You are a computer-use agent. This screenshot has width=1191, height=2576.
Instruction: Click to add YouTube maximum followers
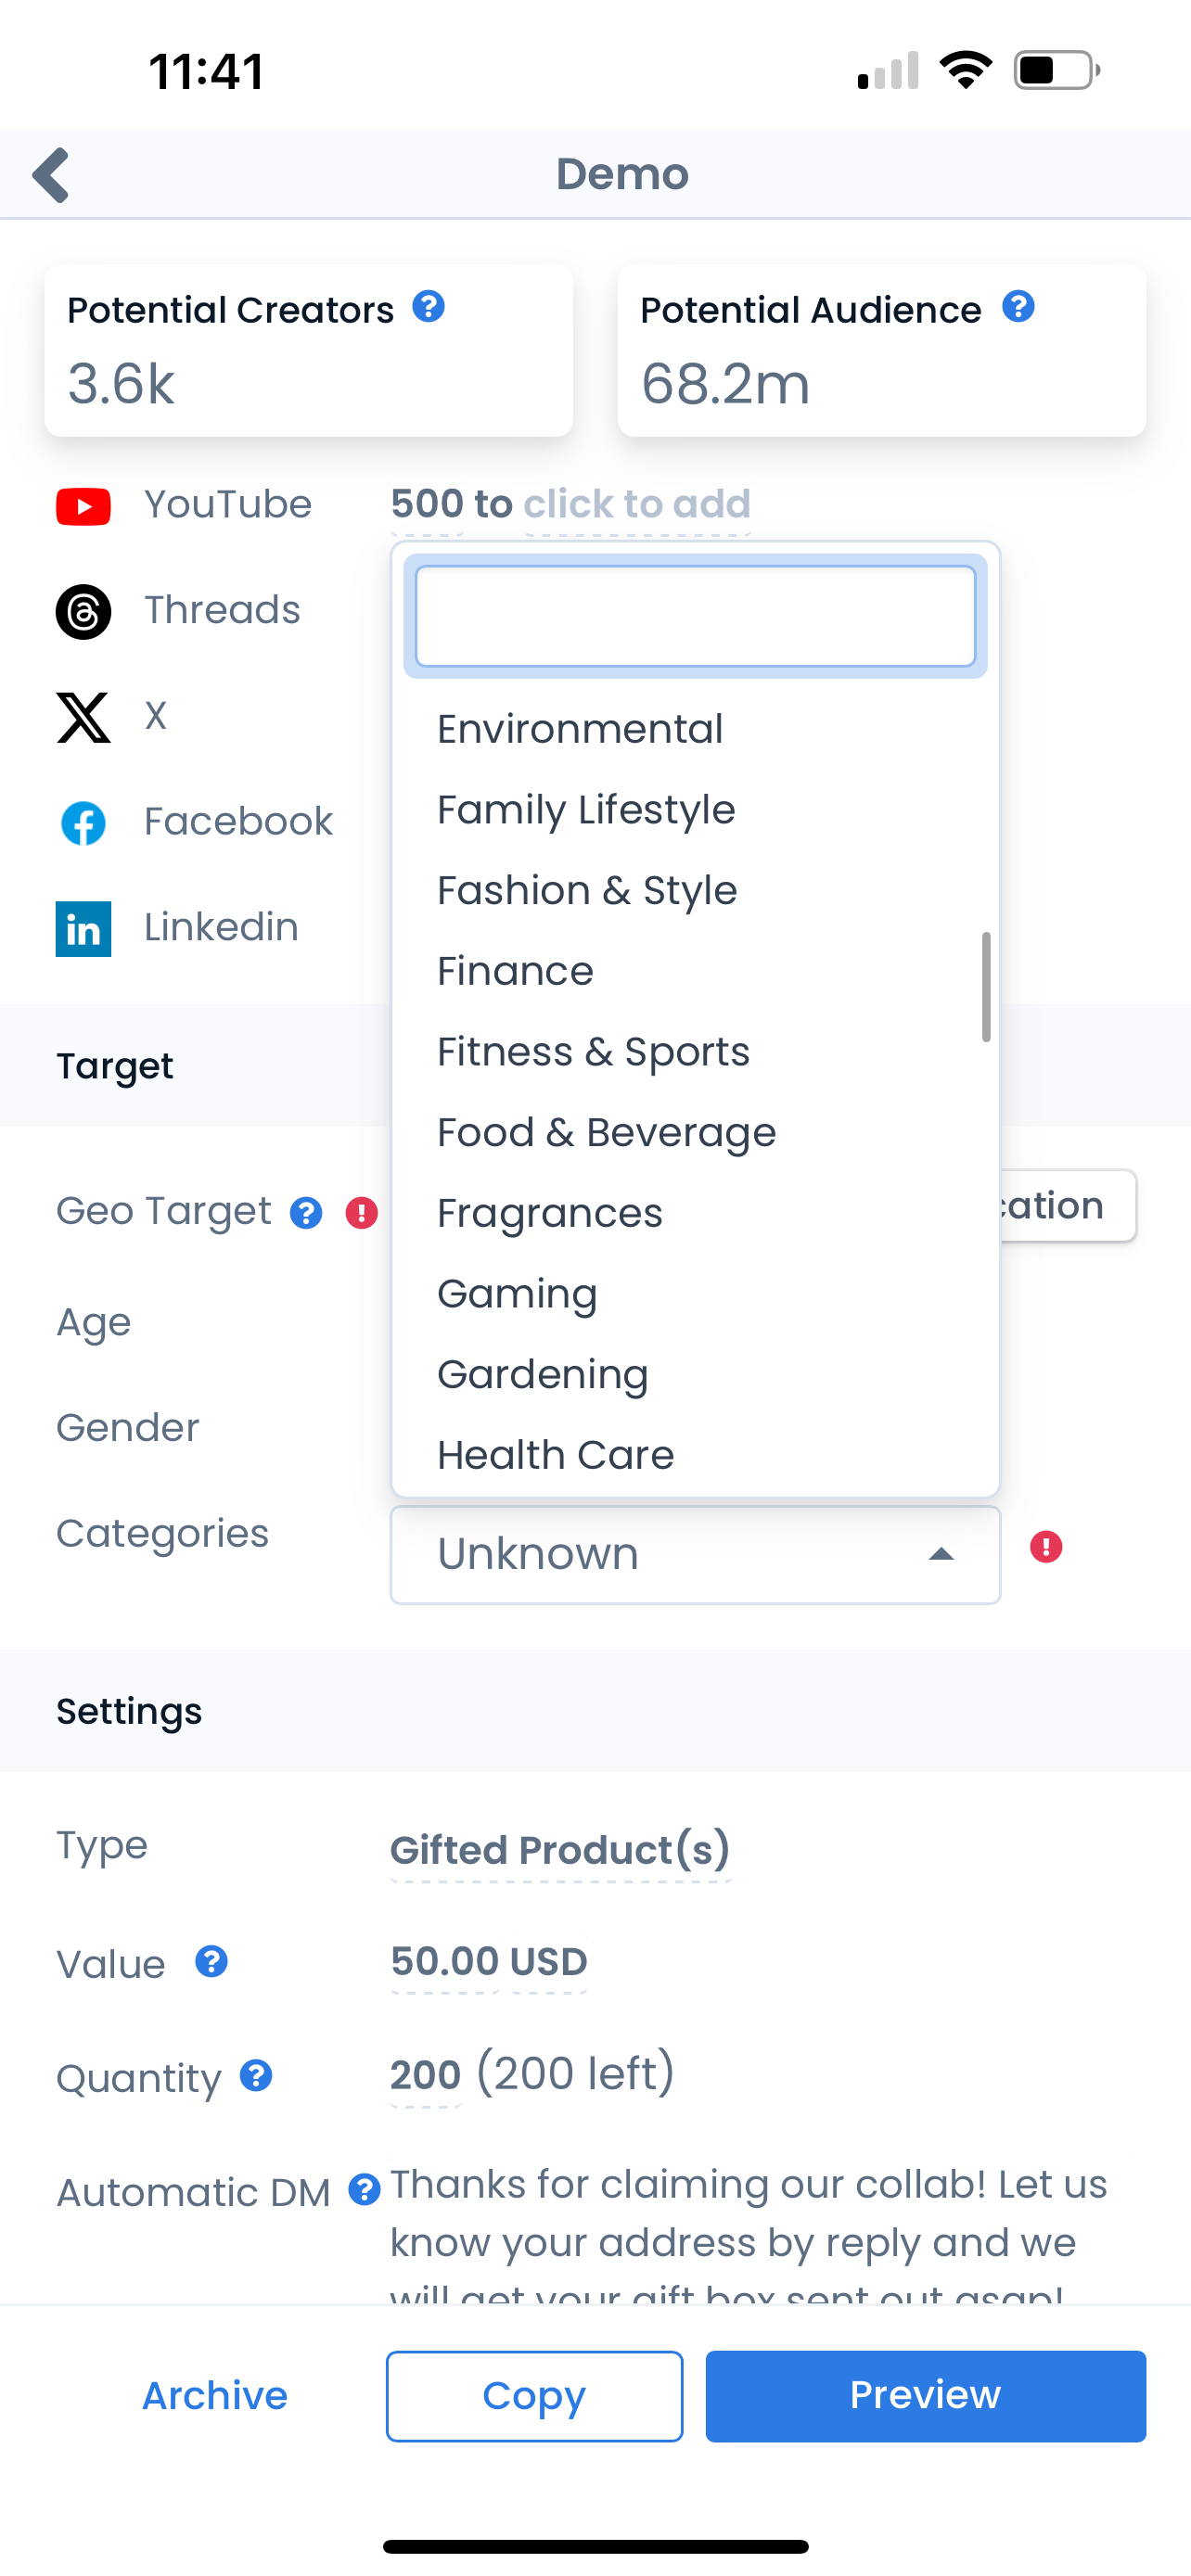tap(637, 504)
